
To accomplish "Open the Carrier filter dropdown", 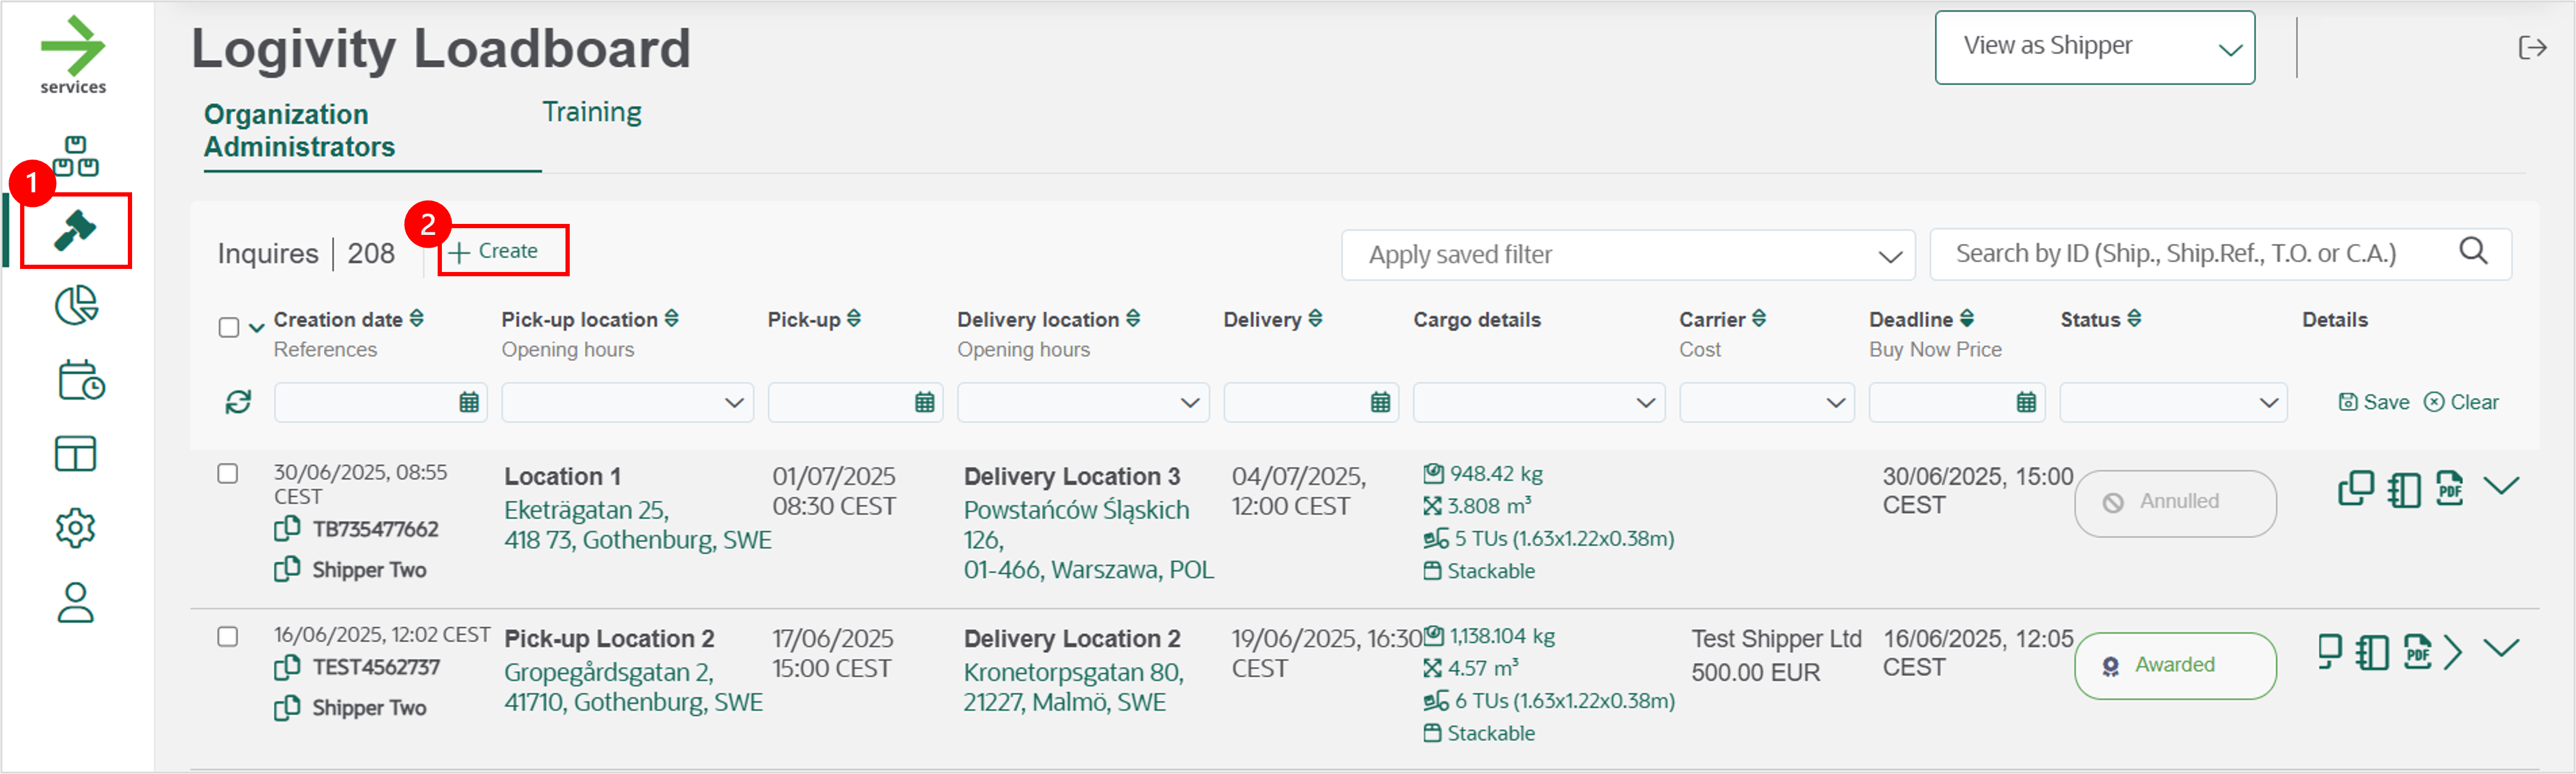I will pos(1767,402).
